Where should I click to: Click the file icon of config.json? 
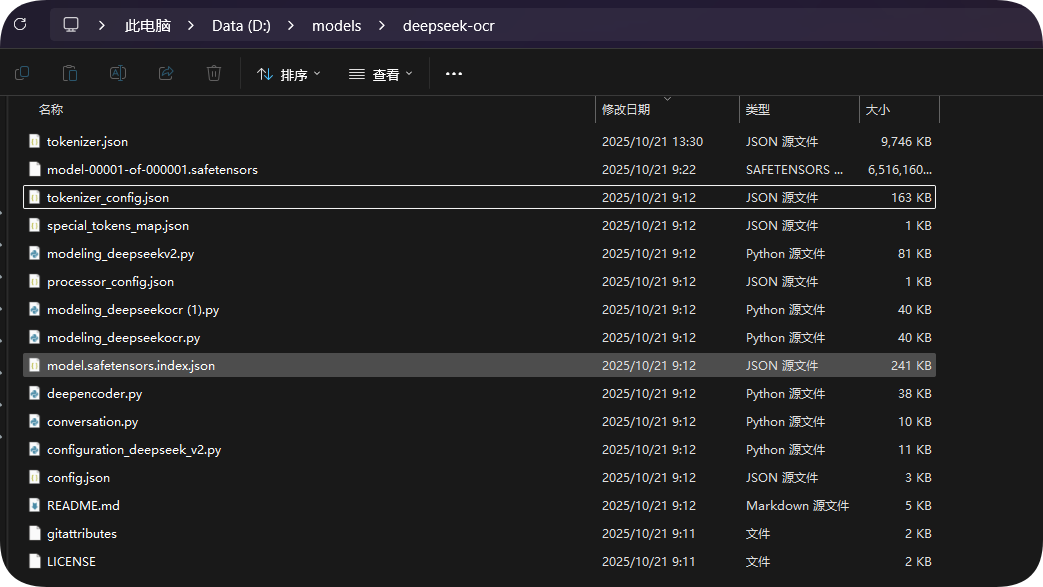[x=35, y=477]
